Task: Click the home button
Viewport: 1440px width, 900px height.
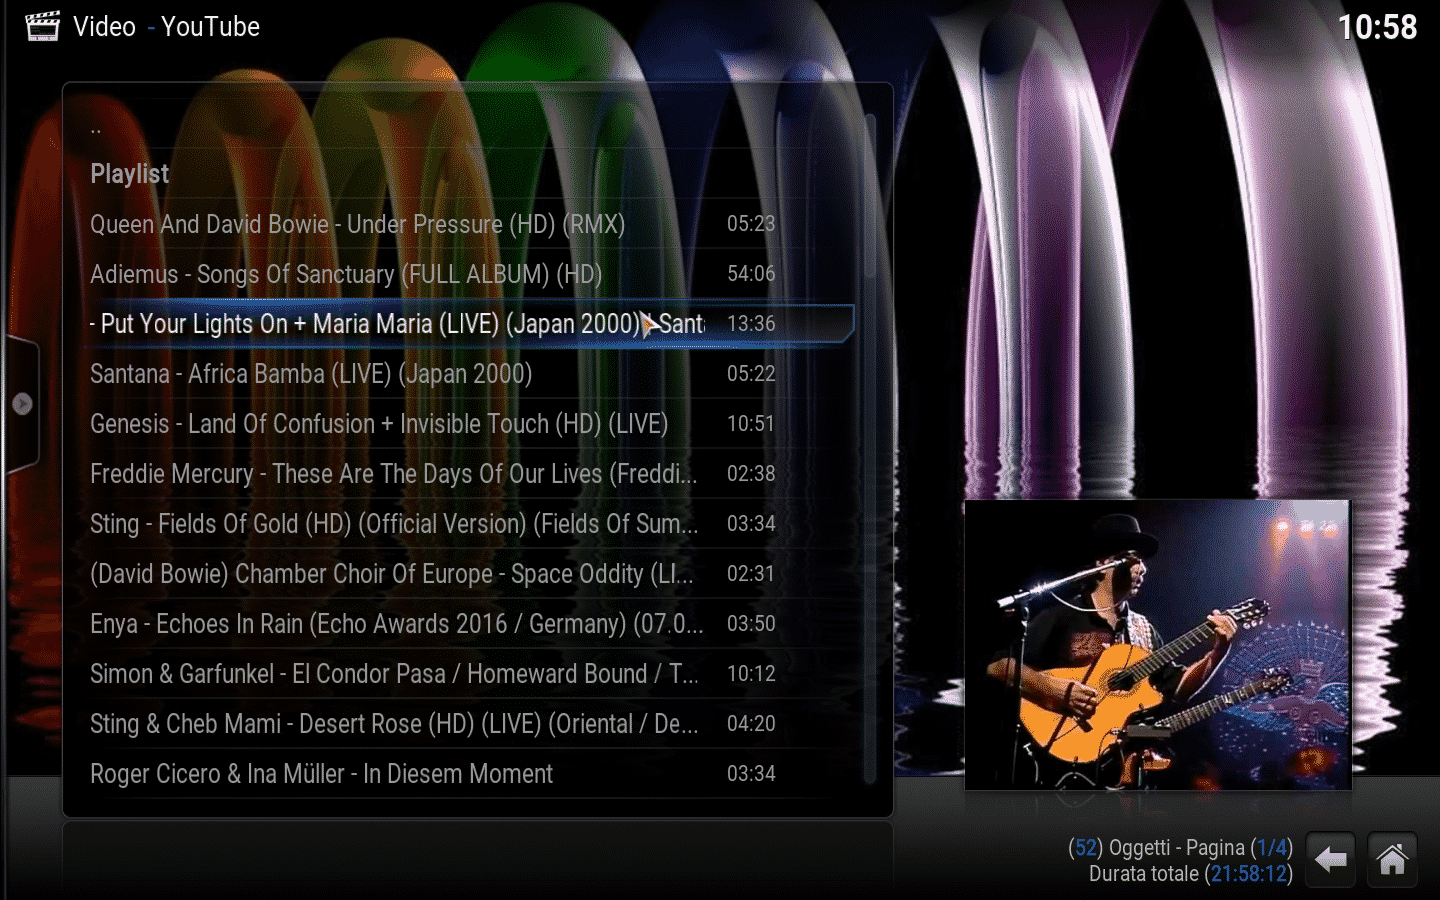Action: coord(1392,859)
